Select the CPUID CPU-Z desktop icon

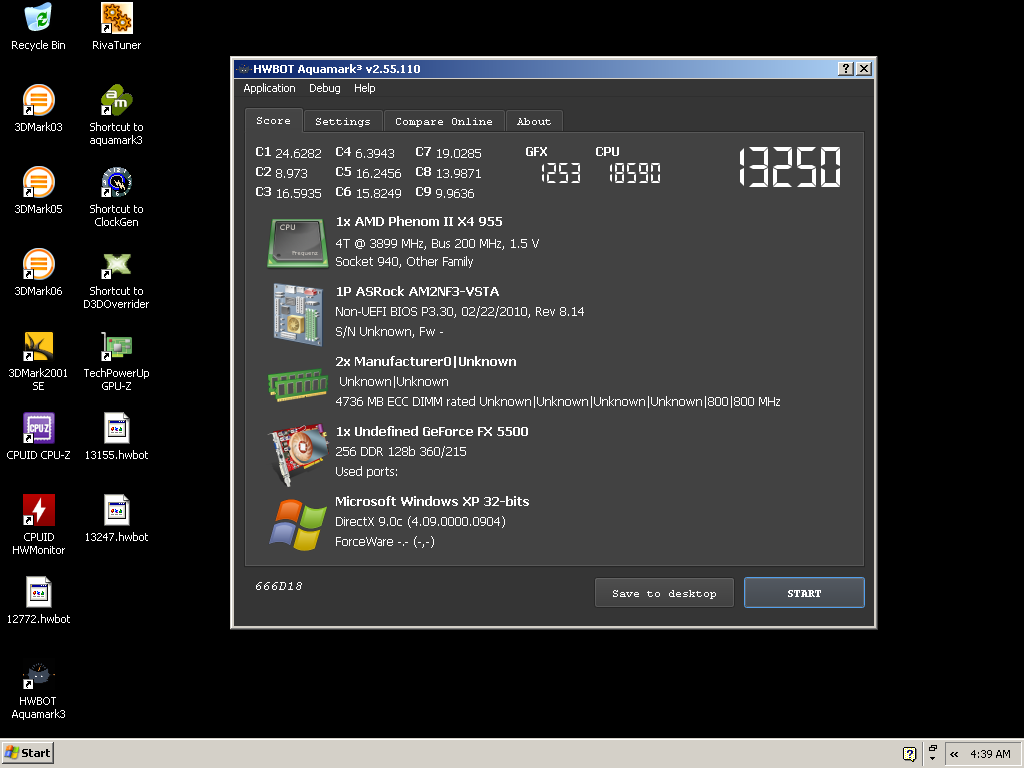[39, 437]
